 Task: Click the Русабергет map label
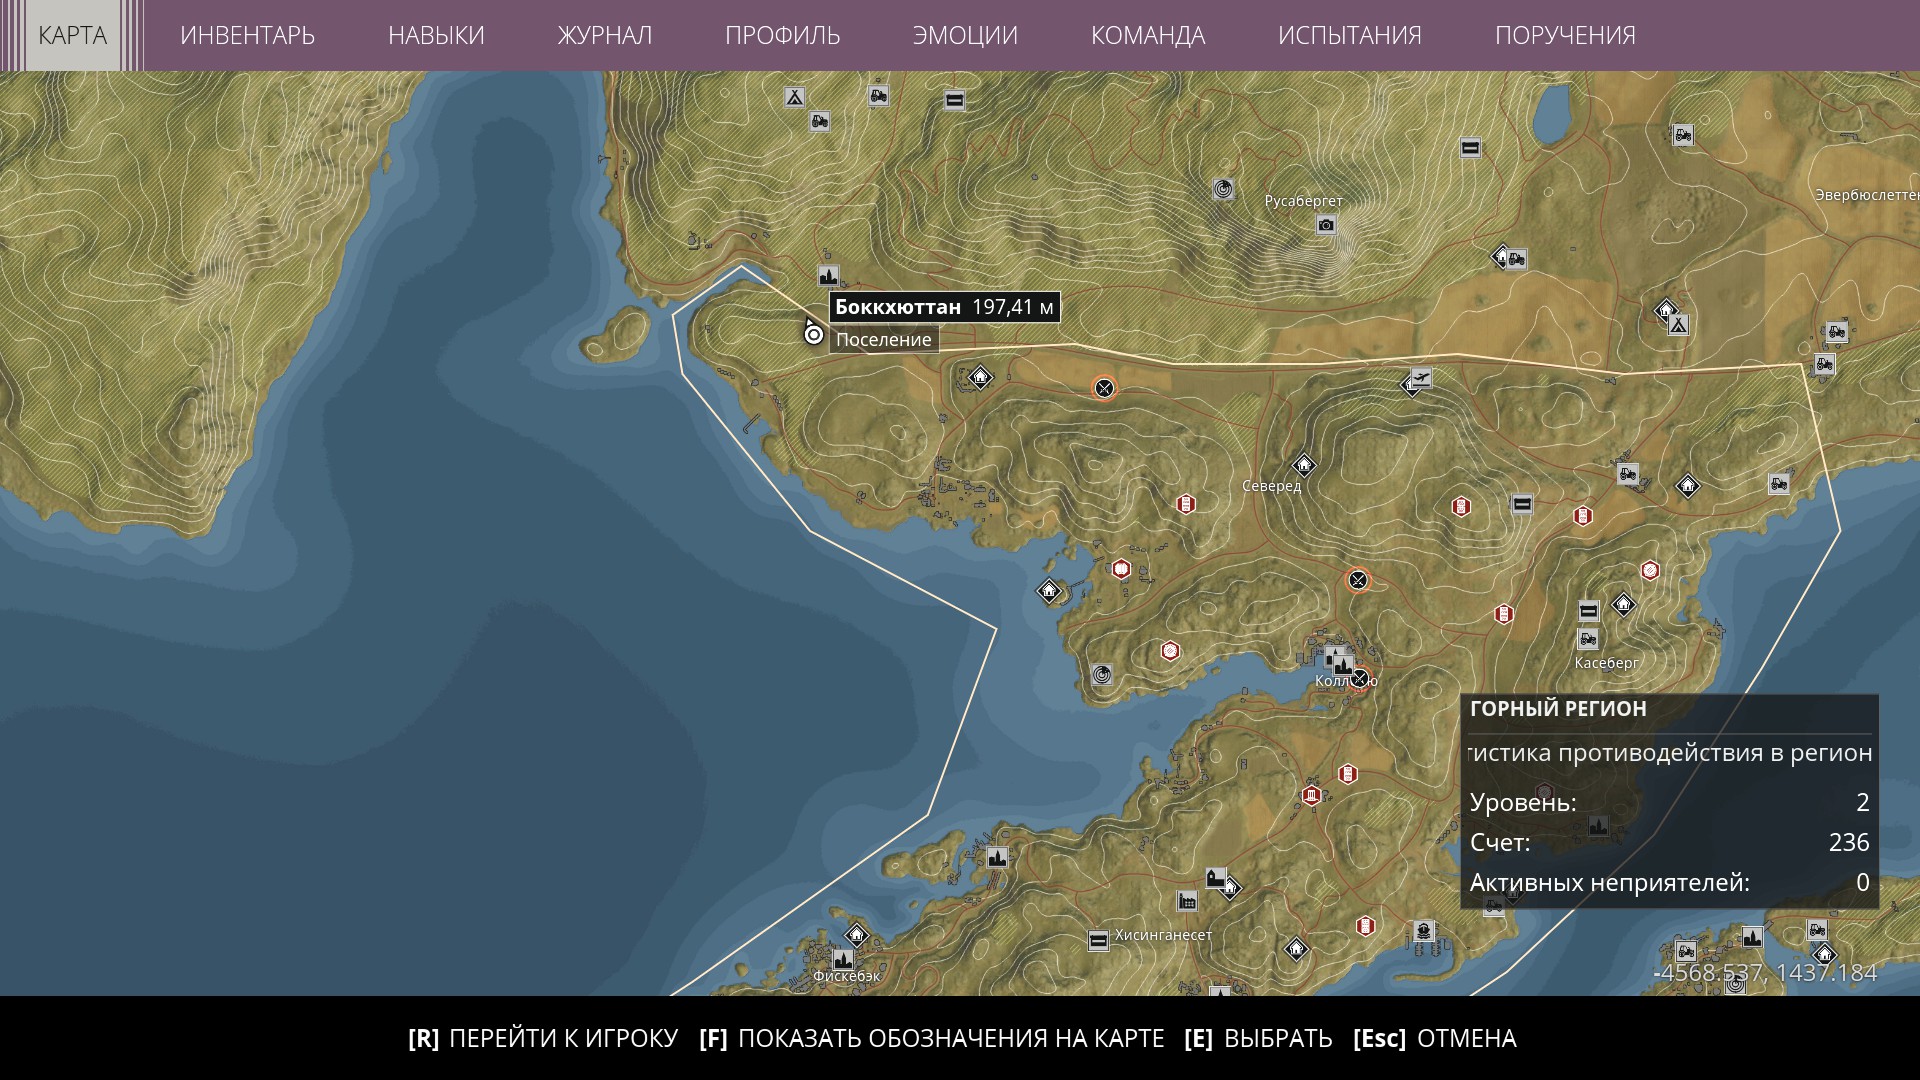[1304, 201]
